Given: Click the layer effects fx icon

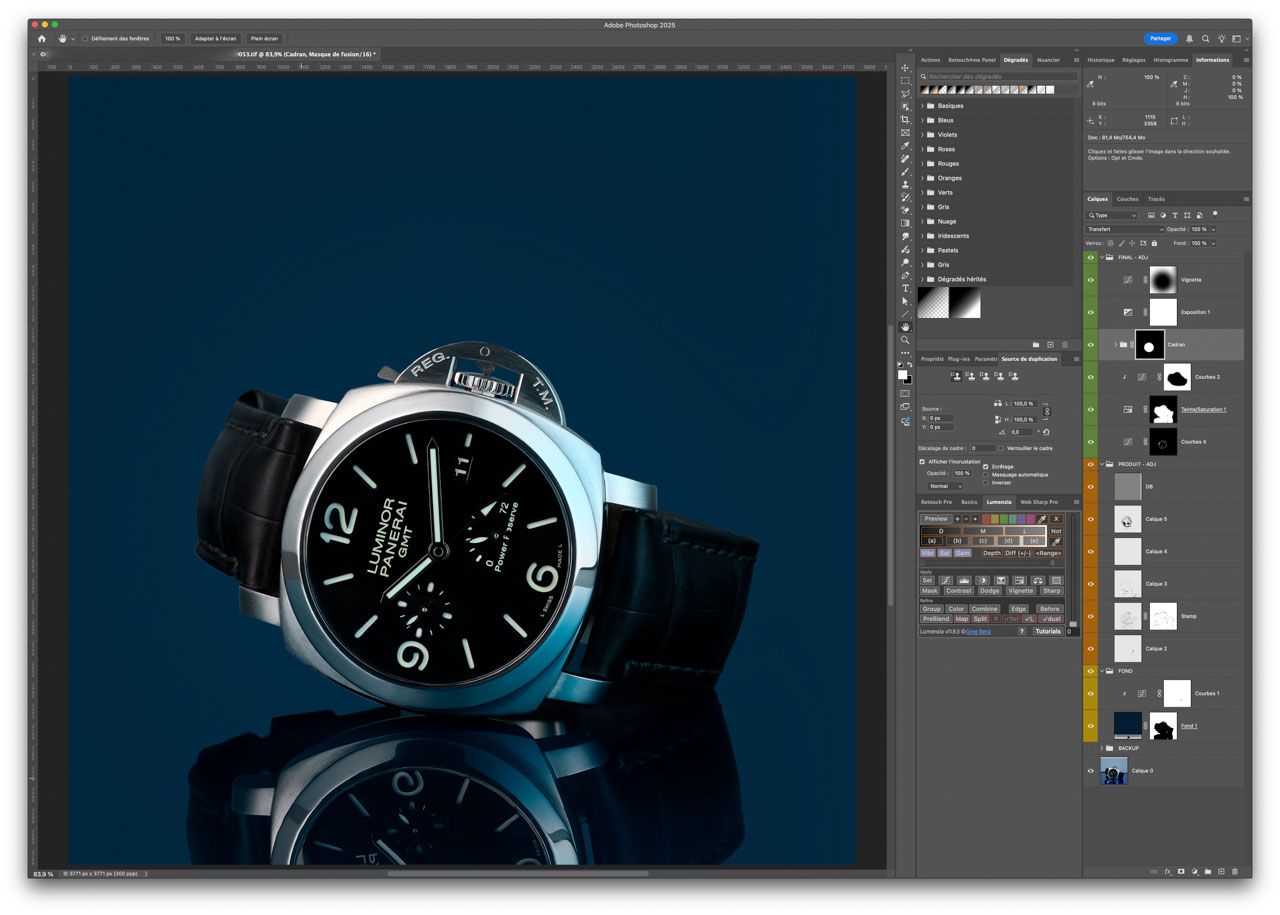Looking at the screenshot, I should (x=1167, y=872).
